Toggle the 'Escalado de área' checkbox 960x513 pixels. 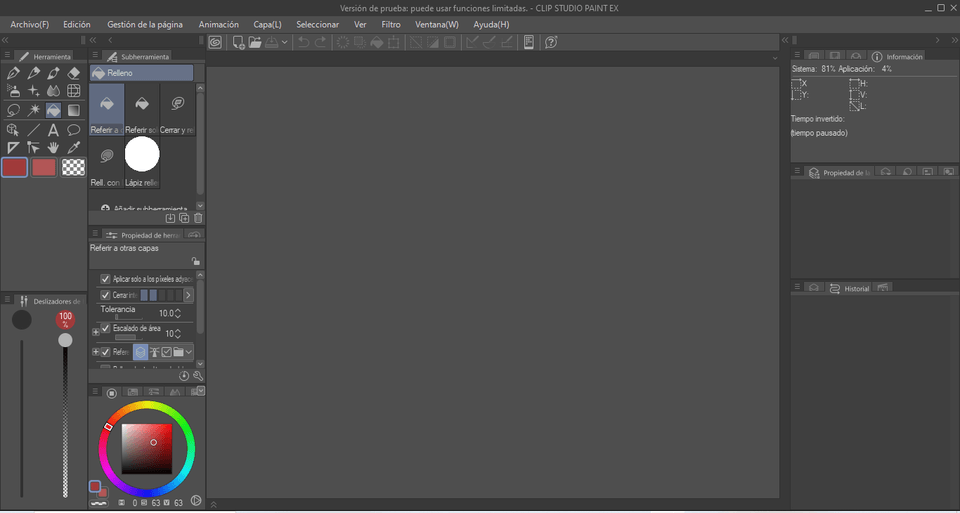[x=106, y=327]
